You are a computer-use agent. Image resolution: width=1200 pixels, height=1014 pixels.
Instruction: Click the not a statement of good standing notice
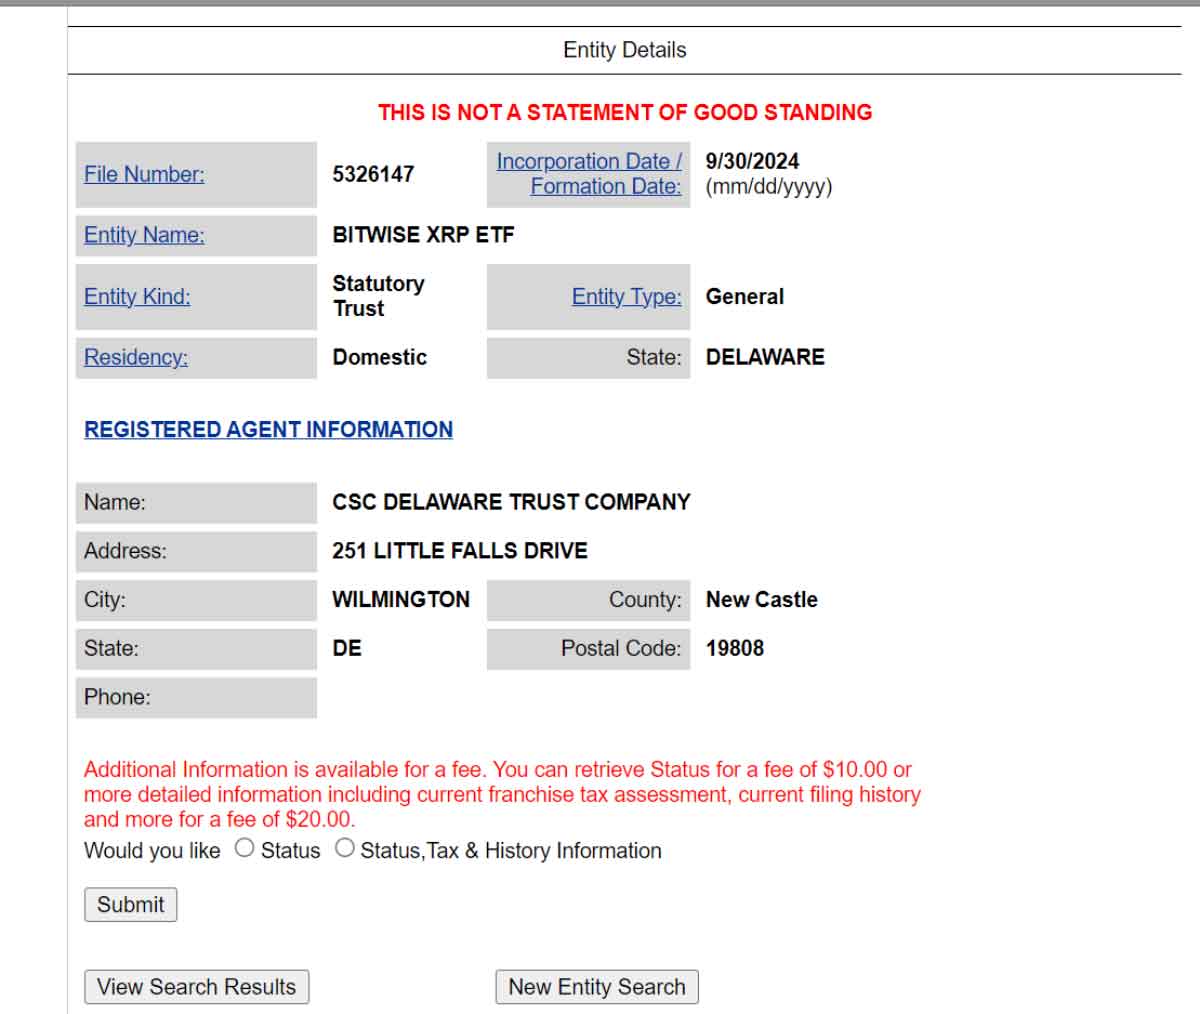pyautogui.click(x=625, y=112)
